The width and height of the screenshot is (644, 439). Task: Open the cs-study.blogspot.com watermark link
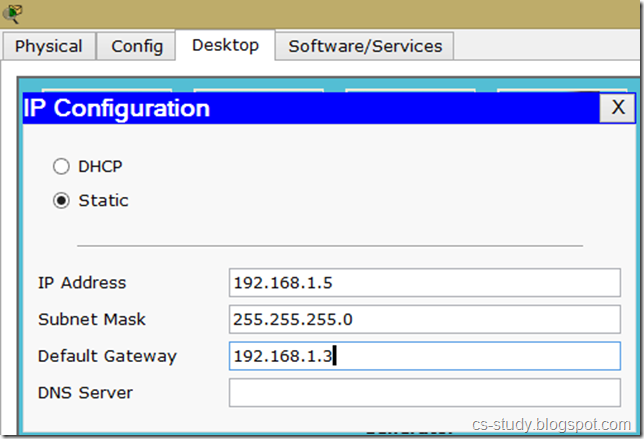click(551, 424)
